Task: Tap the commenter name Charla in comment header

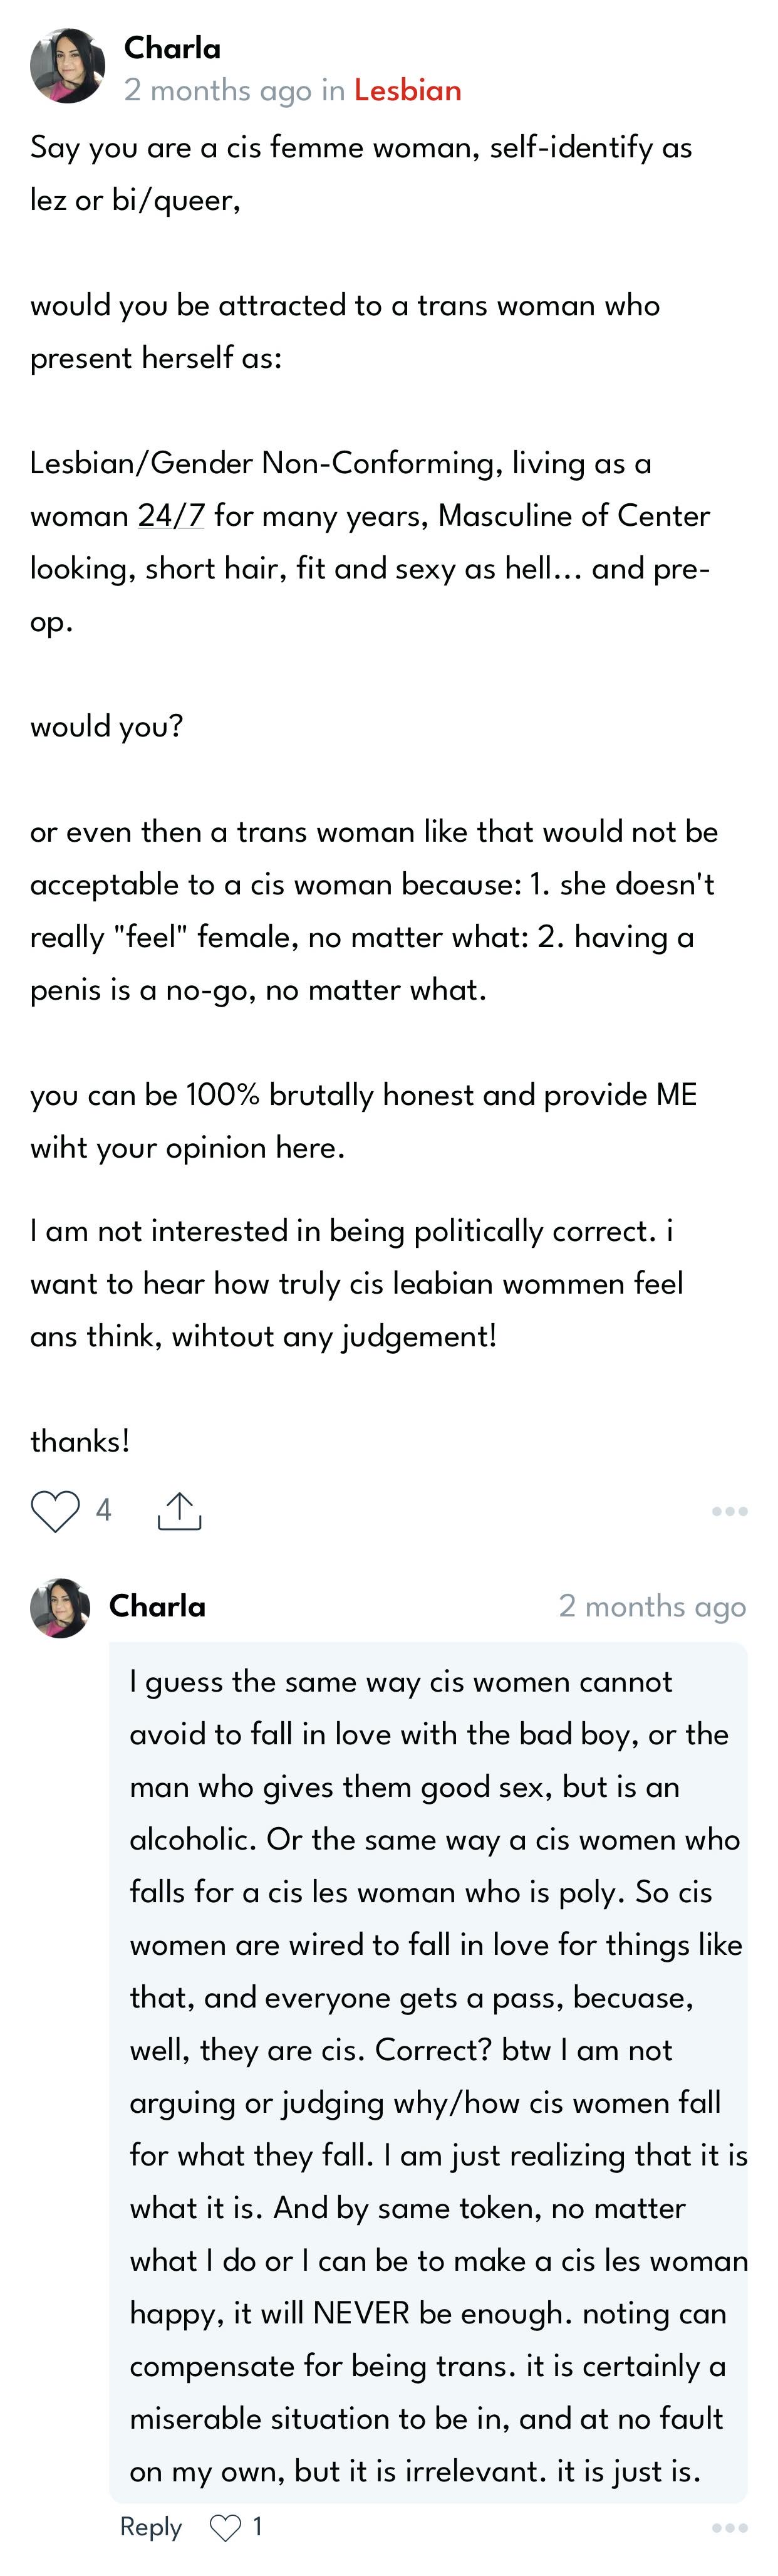Action: tap(157, 1606)
